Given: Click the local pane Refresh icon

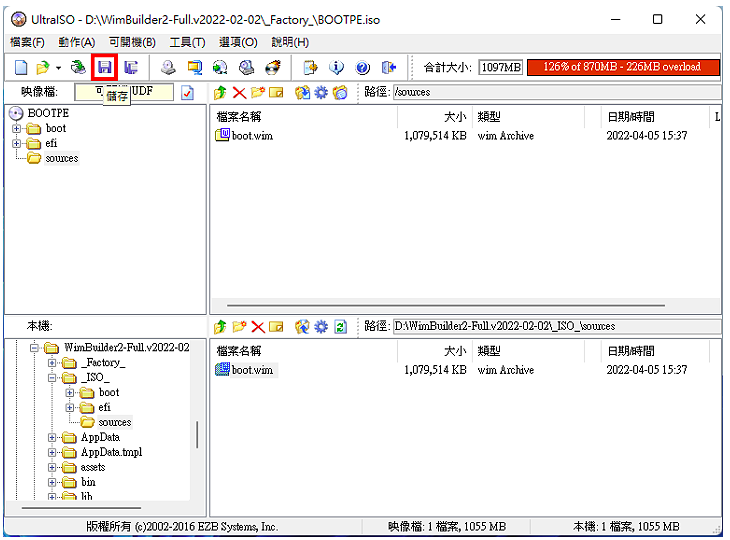Looking at the screenshot, I should tap(340, 327).
